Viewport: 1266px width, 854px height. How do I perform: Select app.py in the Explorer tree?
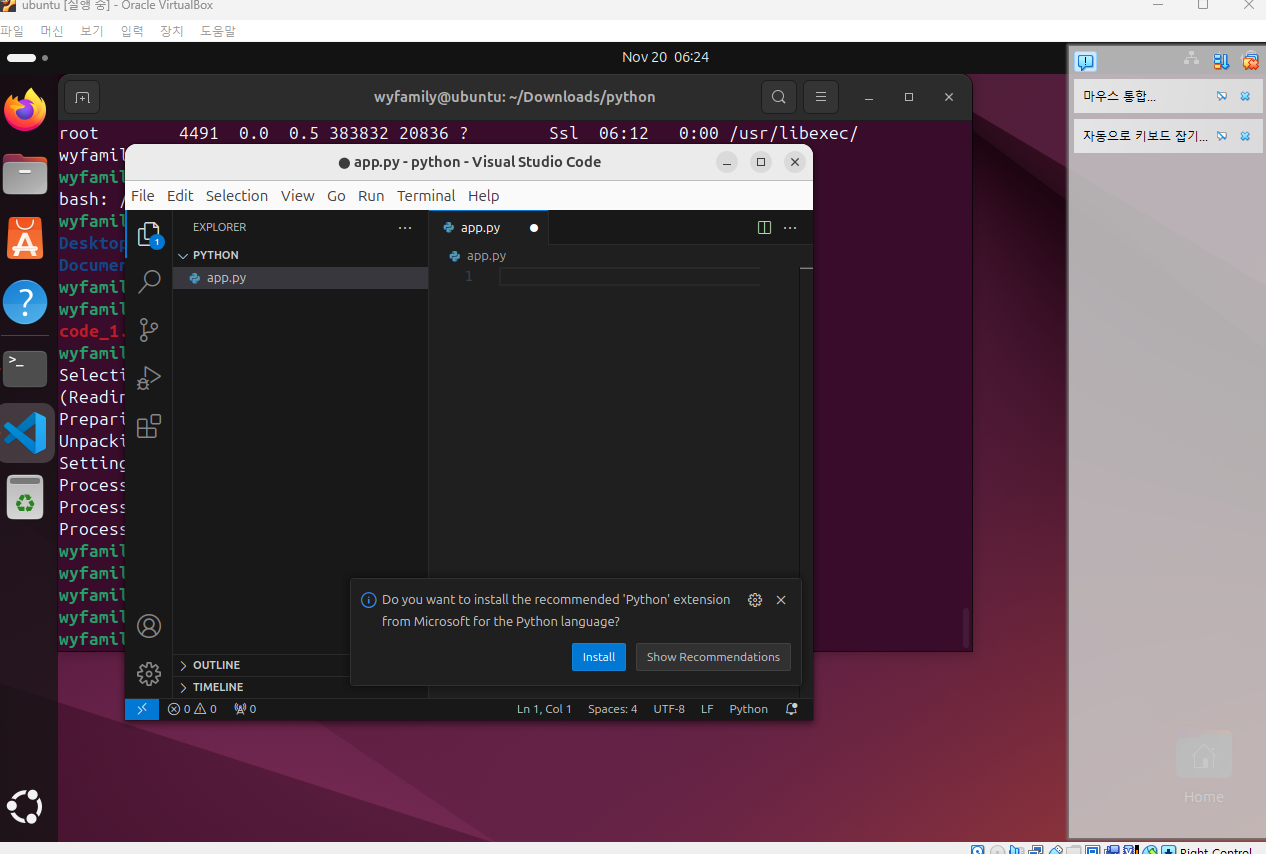pos(300,278)
